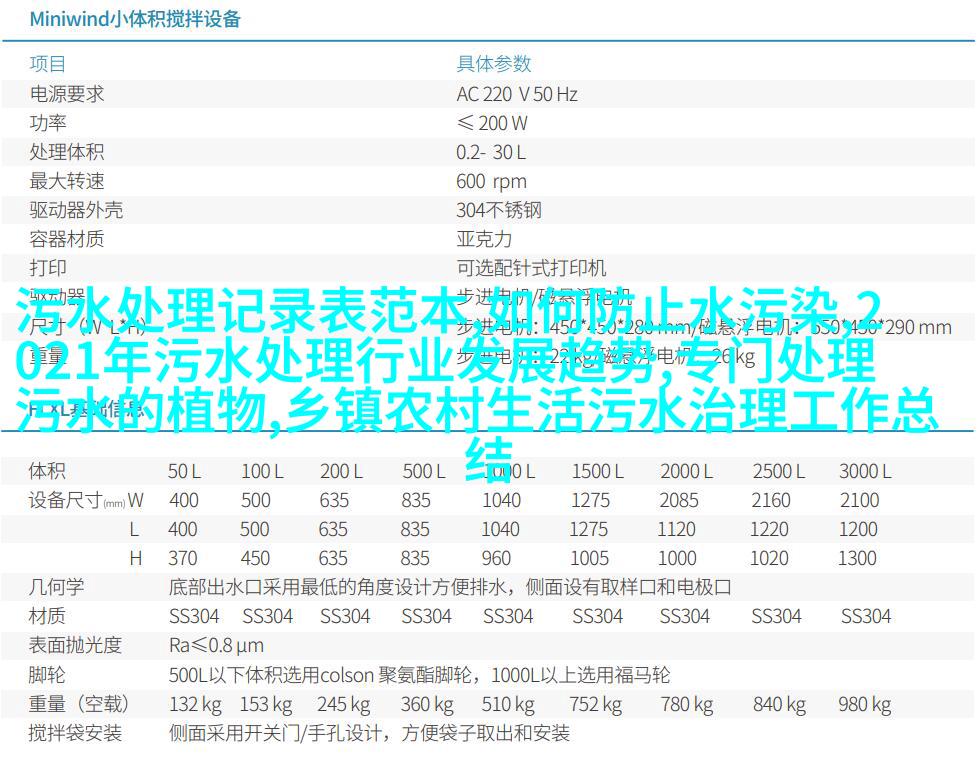The image size is (978, 759).
Task: Click the 1300 height value
Action: tap(858, 558)
